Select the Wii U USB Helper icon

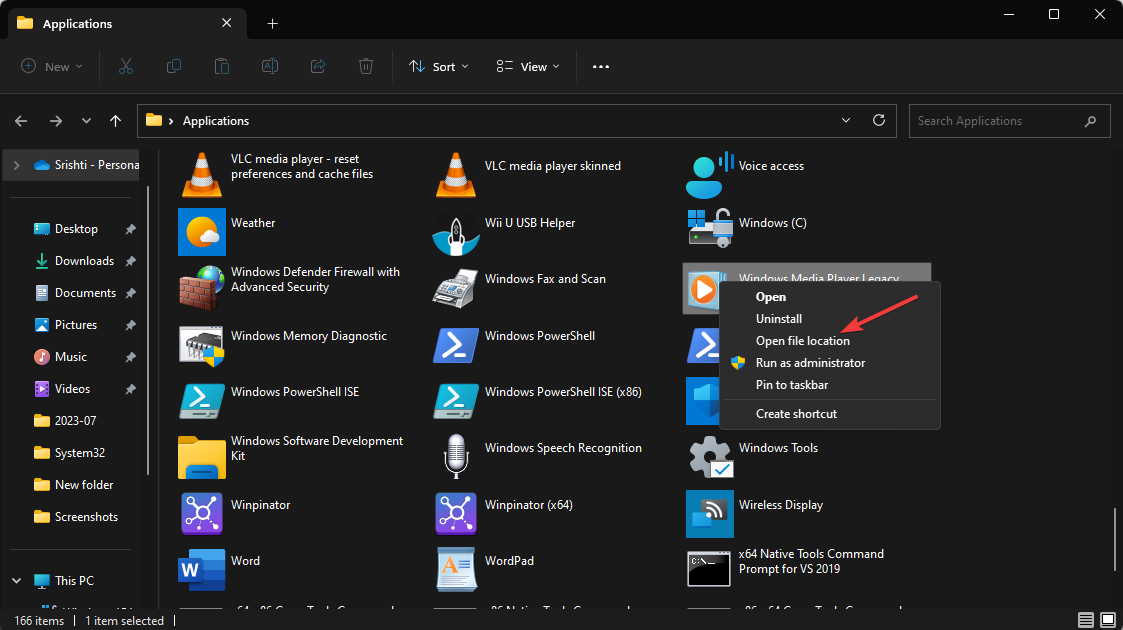[456, 233]
